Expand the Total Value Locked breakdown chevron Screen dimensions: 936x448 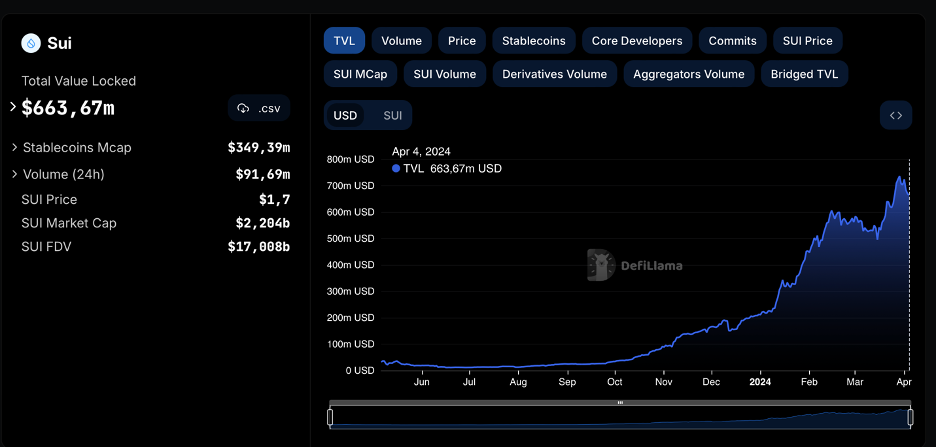click(13, 107)
